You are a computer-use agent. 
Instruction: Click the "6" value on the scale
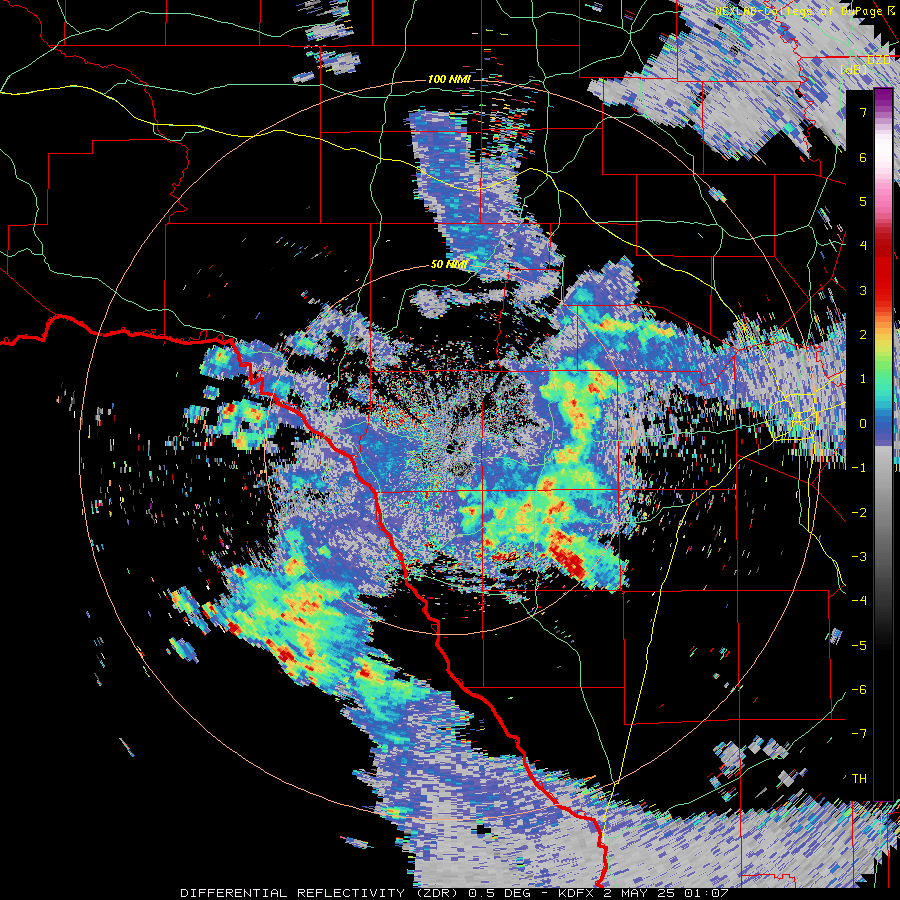(x=863, y=157)
